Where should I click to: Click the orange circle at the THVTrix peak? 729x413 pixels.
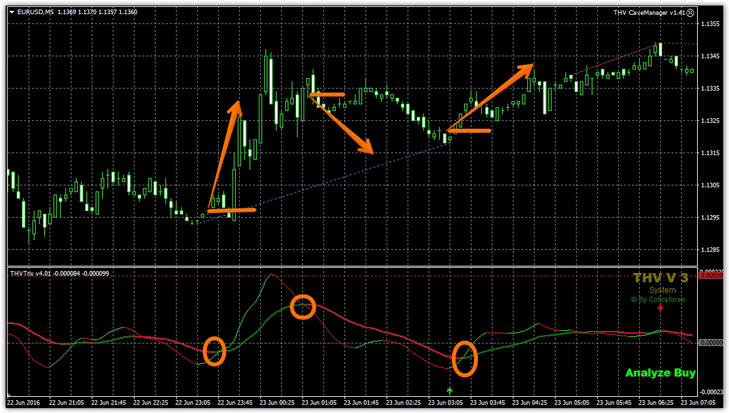[303, 307]
